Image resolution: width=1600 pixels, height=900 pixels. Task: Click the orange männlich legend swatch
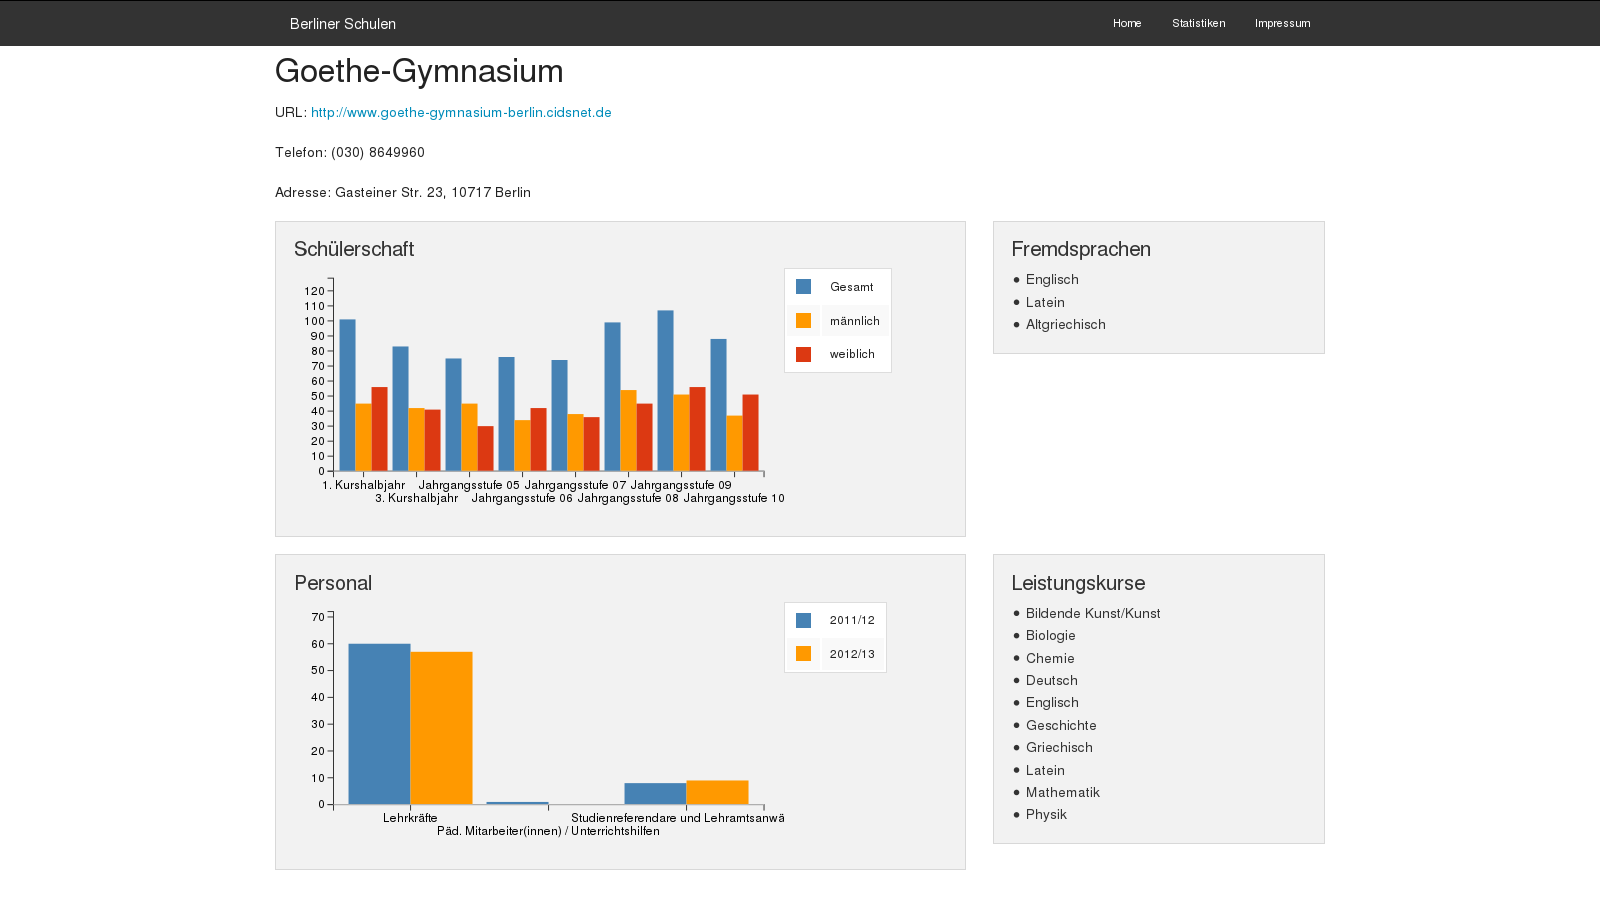(803, 321)
